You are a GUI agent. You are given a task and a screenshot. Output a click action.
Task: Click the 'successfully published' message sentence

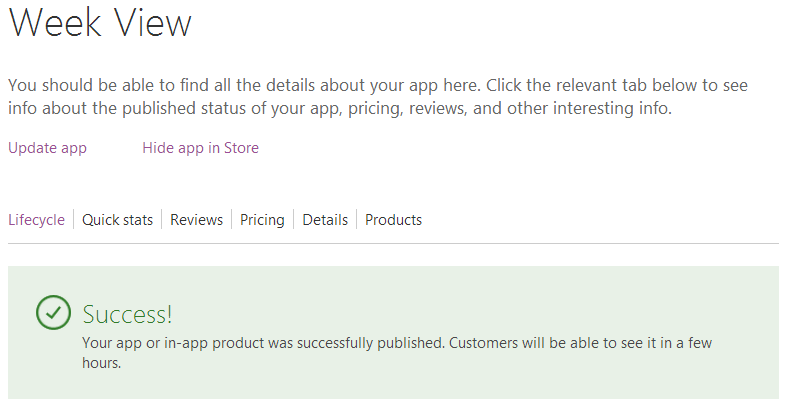pos(264,343)
